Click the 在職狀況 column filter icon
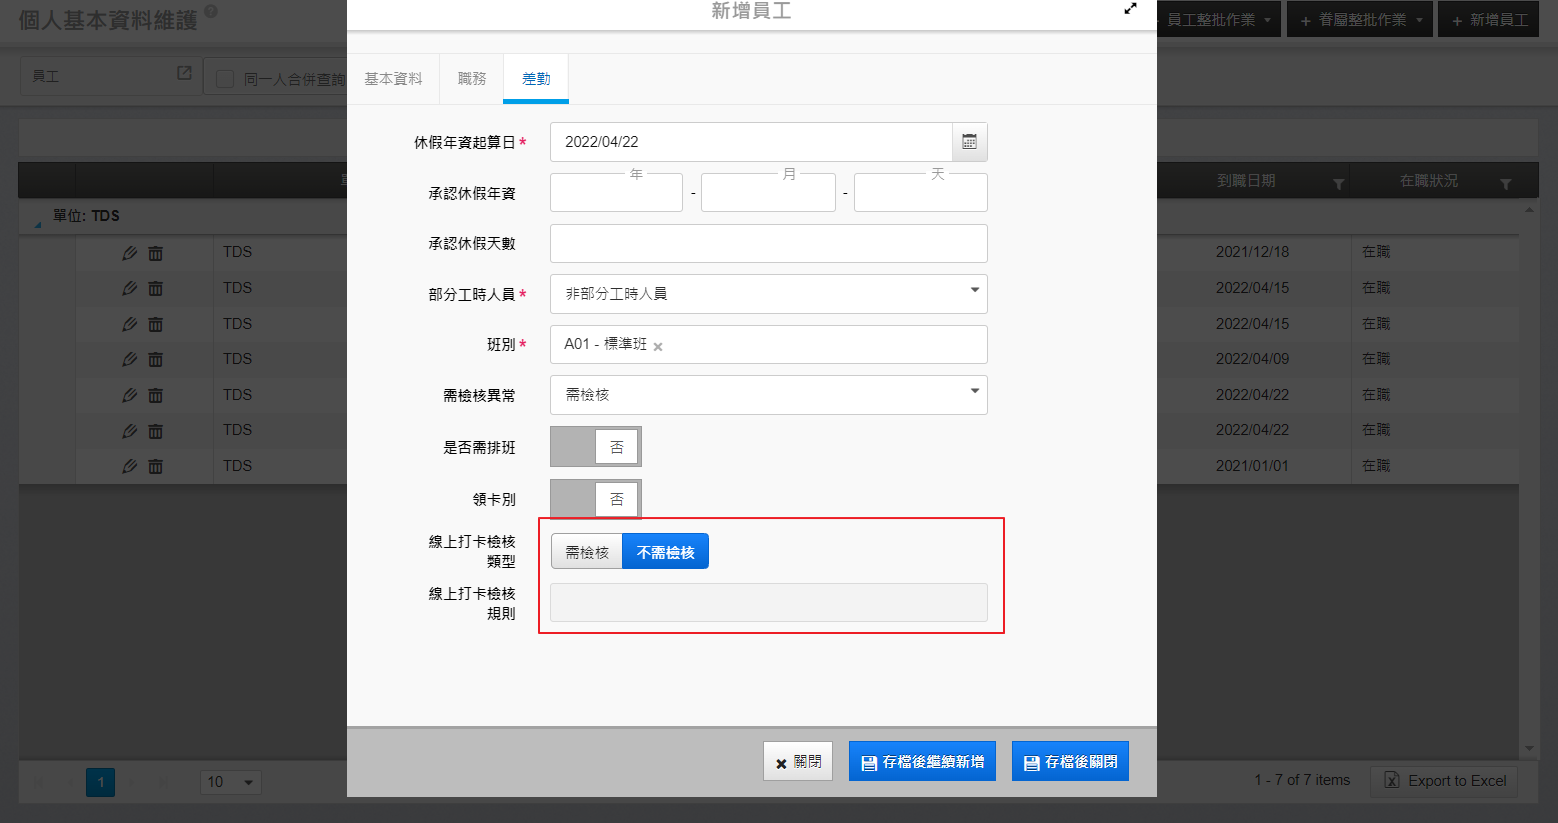This screenshot has height=823, width=1558. (x=1505, y=183)
